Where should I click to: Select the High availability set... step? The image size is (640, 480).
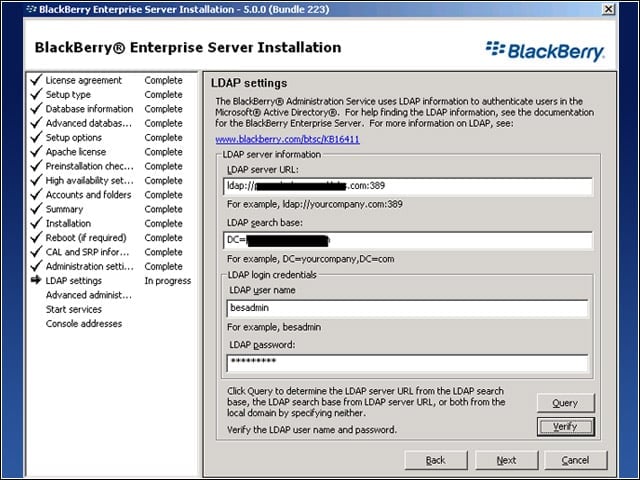(x=89, y=180)
